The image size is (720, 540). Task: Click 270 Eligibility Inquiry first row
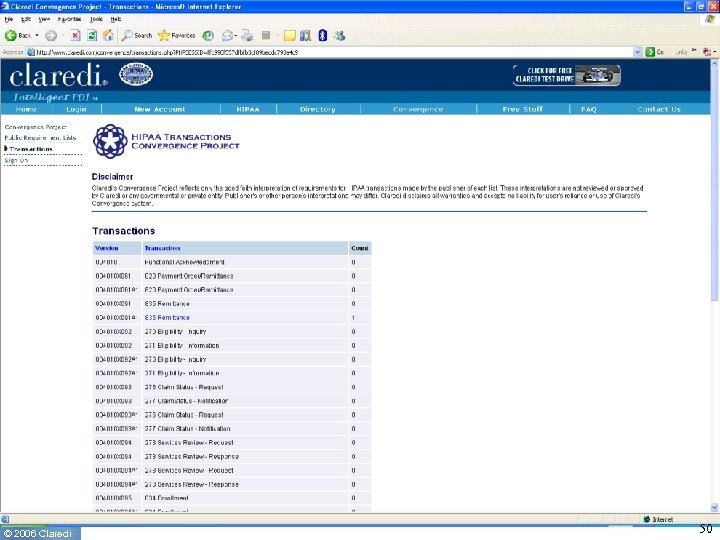tap(175, 332)
